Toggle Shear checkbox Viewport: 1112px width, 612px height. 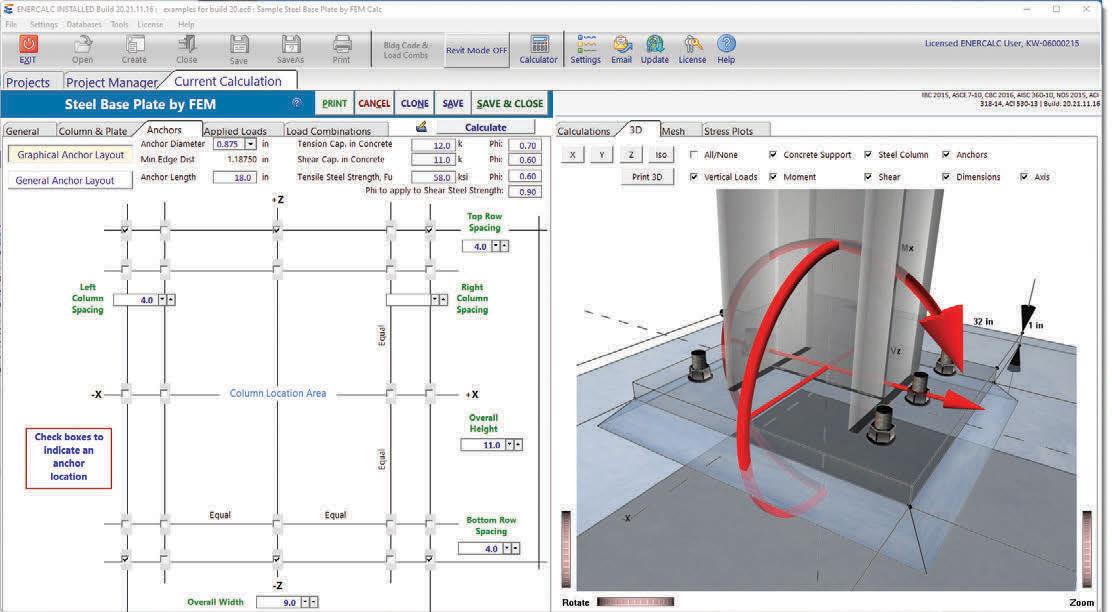click(868, 177)
